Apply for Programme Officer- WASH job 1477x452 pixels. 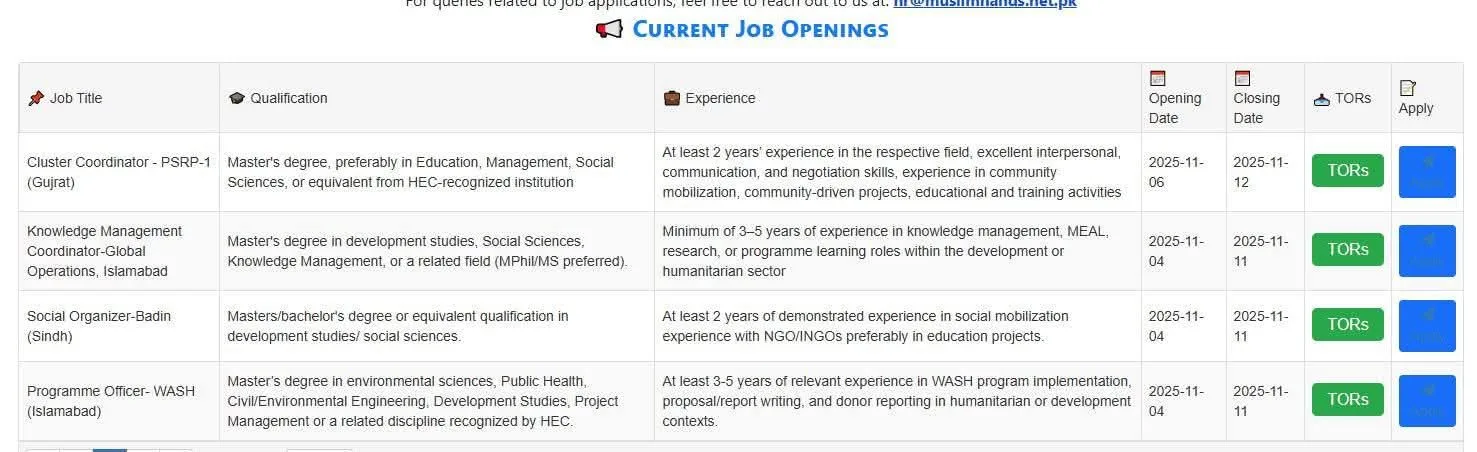1426,401
